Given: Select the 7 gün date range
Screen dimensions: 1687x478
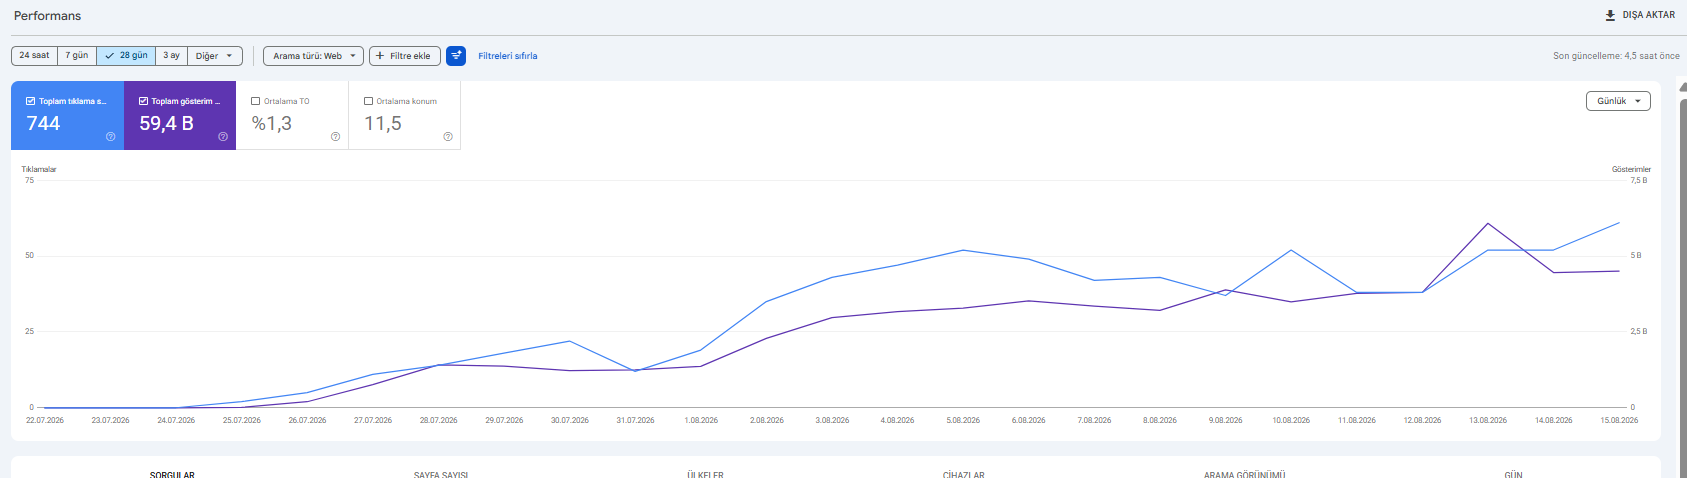Looking at the screenshot, I should [77, 55].
